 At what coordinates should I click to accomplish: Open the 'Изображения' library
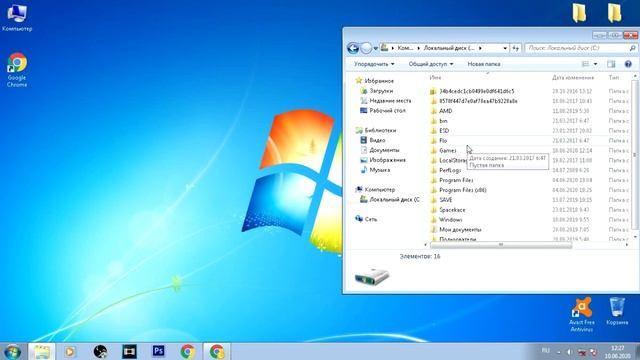tap(383, 160)
